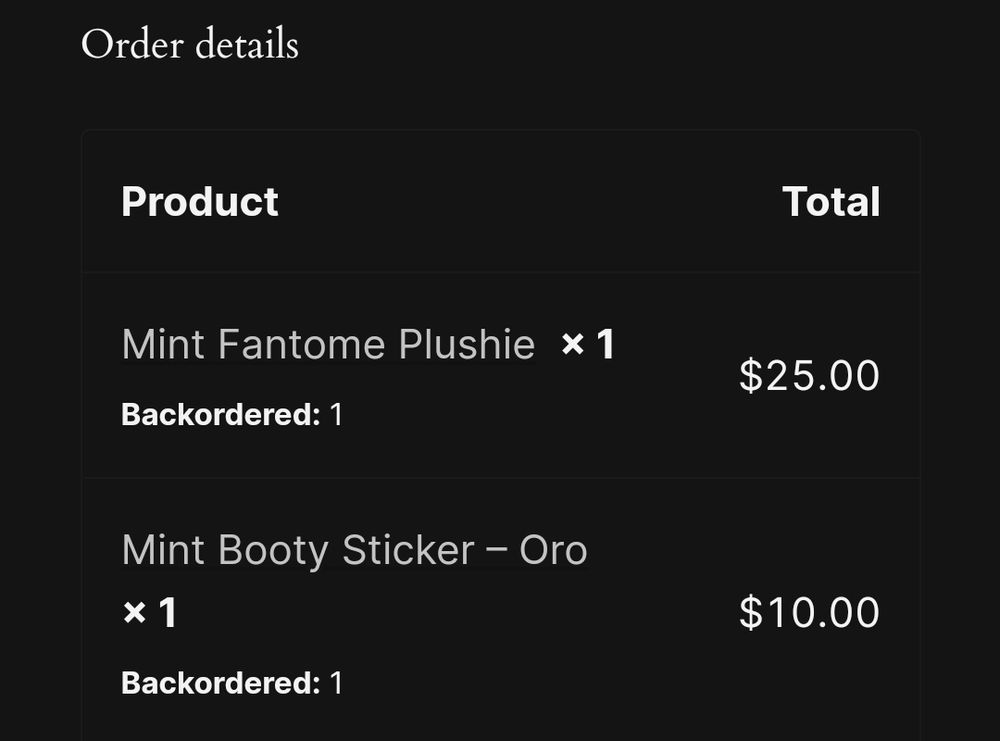Click Backordered count 1 in the Sticker row
Viewport: 1000px width, 741px height.
click(336, 683)
